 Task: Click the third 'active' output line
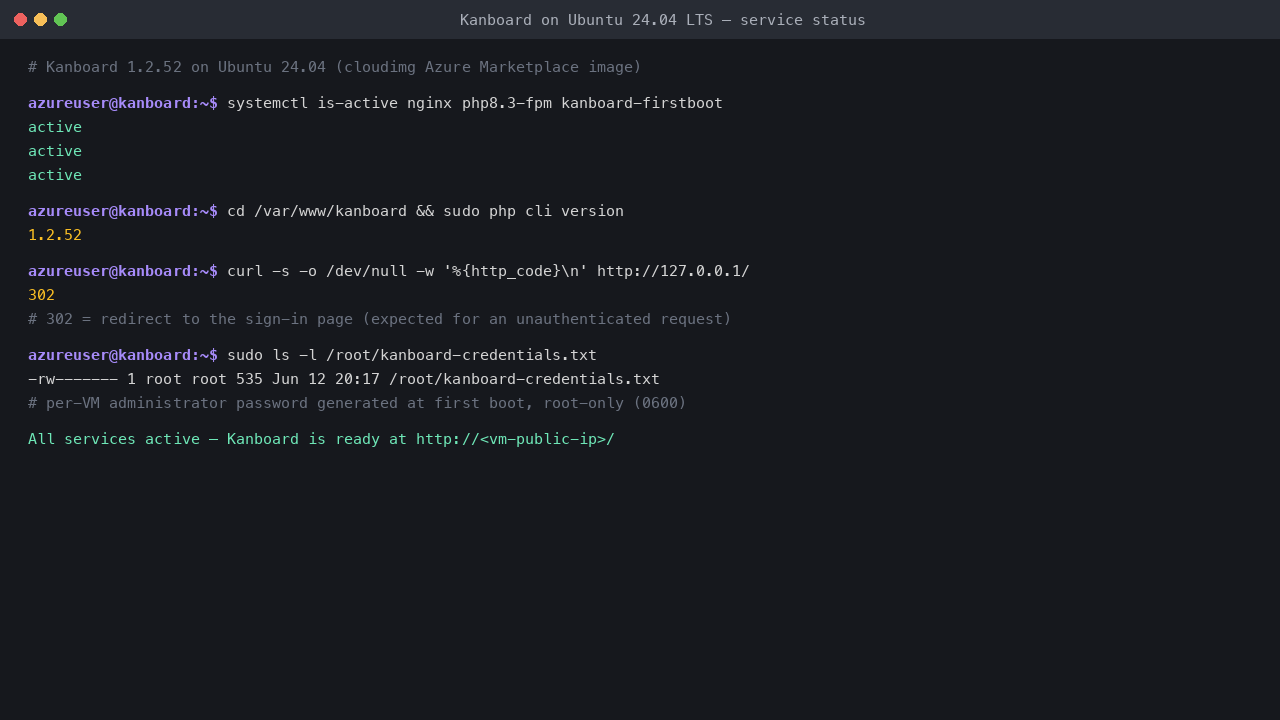click(x=55, y=175)
